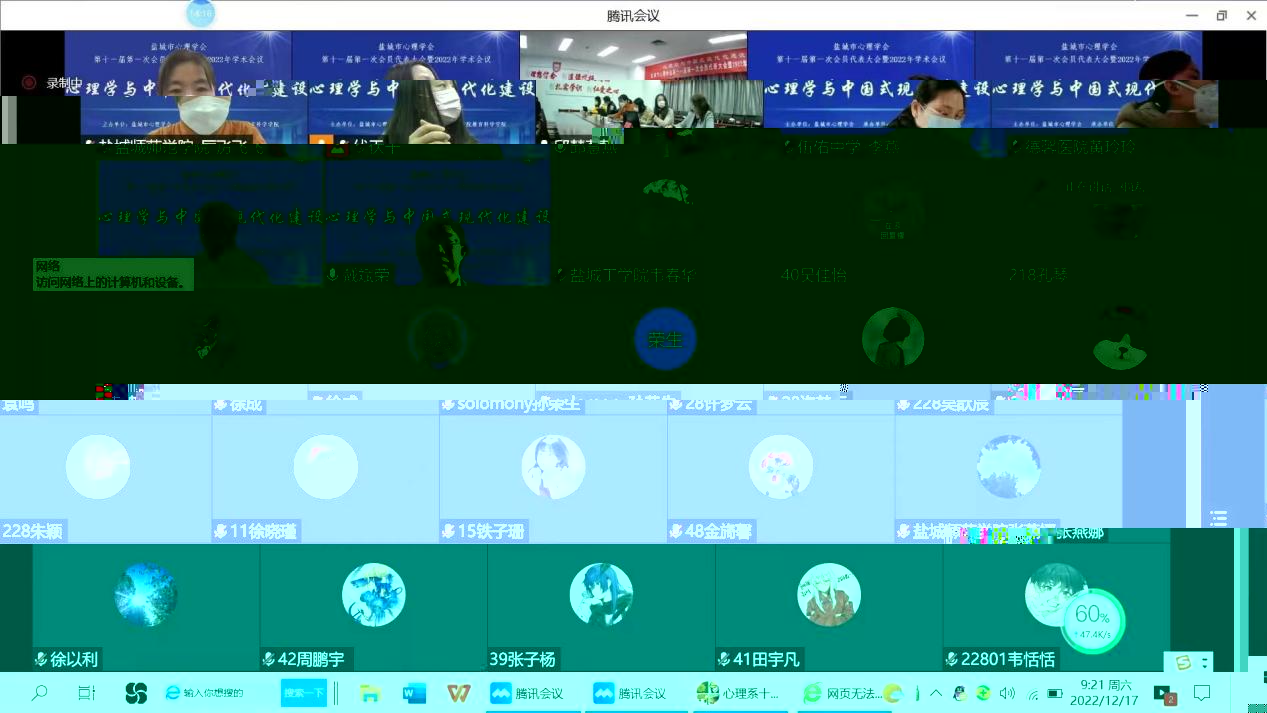Click the participant list icon beside gallery
Viewport: 1267px width, 713px height.
pyautogui.click(x=1218, y=517)
